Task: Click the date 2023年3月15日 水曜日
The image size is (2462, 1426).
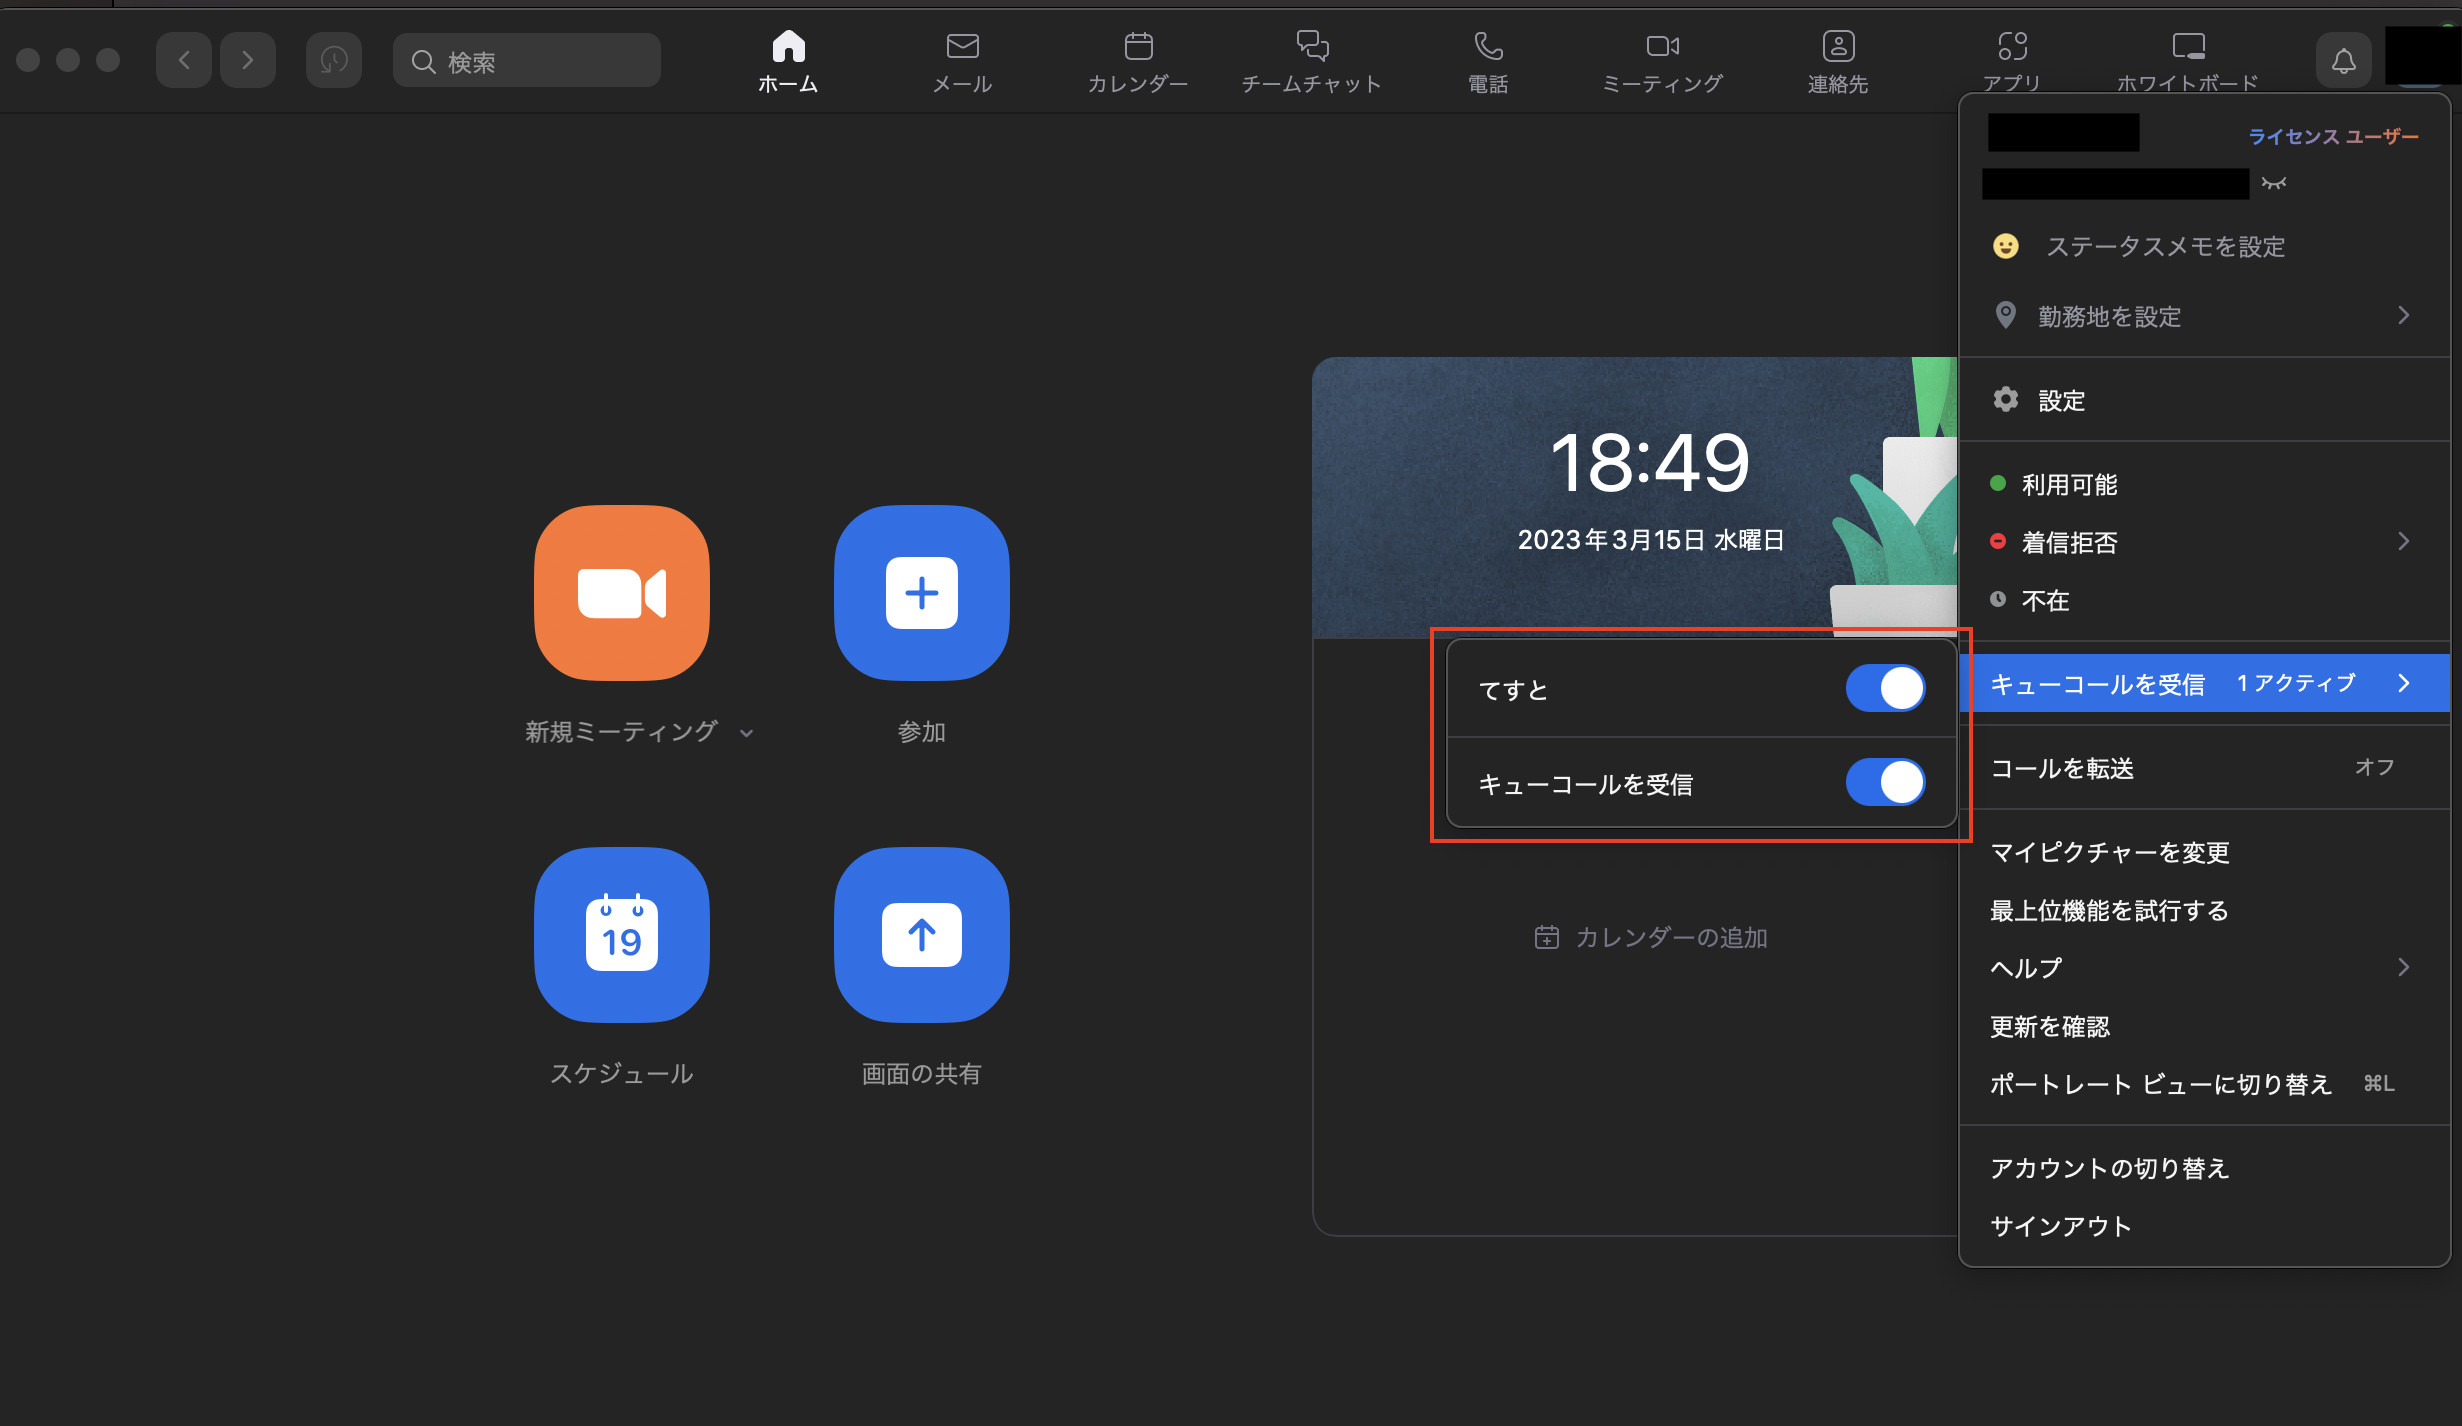Action: tap(1650, 540)
